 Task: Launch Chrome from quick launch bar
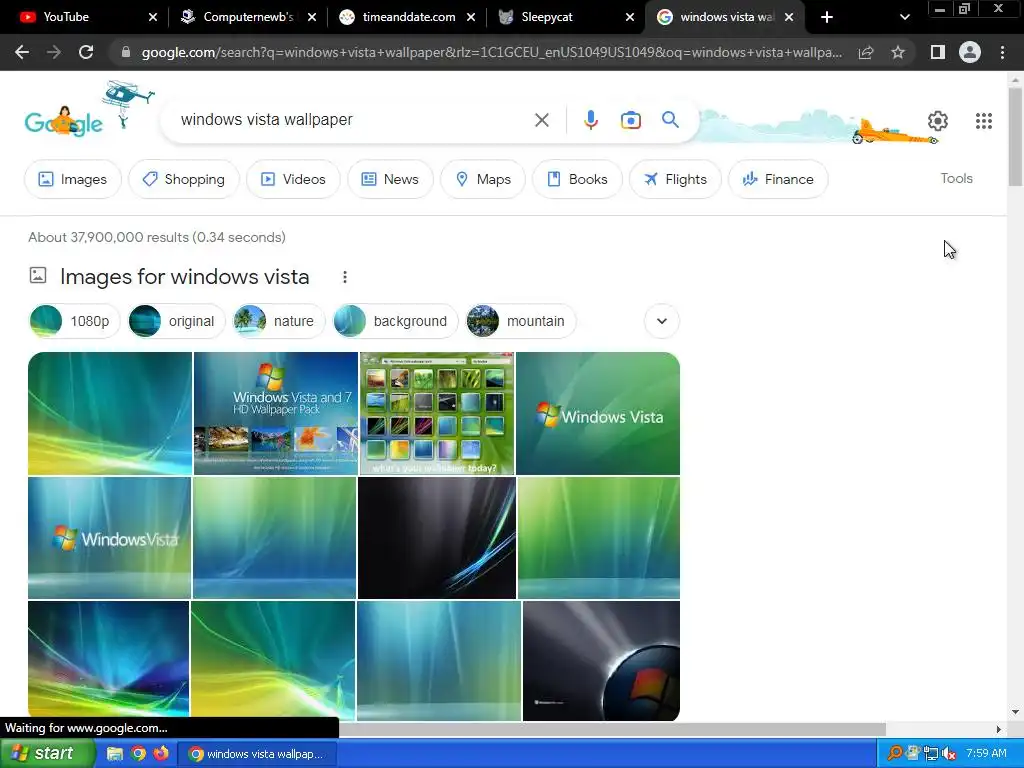point(138,754)
